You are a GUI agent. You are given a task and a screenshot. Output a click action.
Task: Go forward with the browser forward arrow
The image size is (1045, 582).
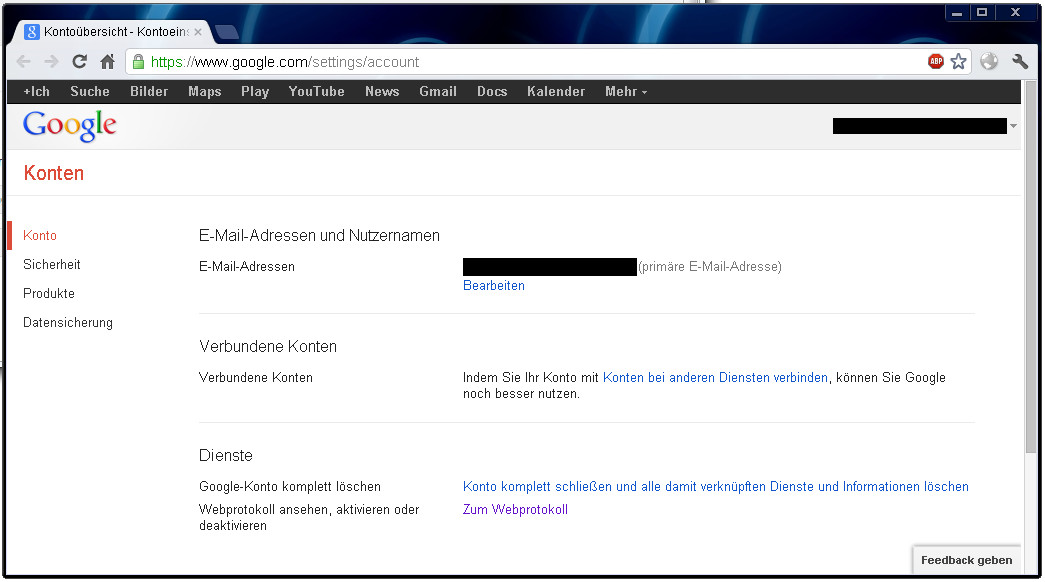[51, 62]
